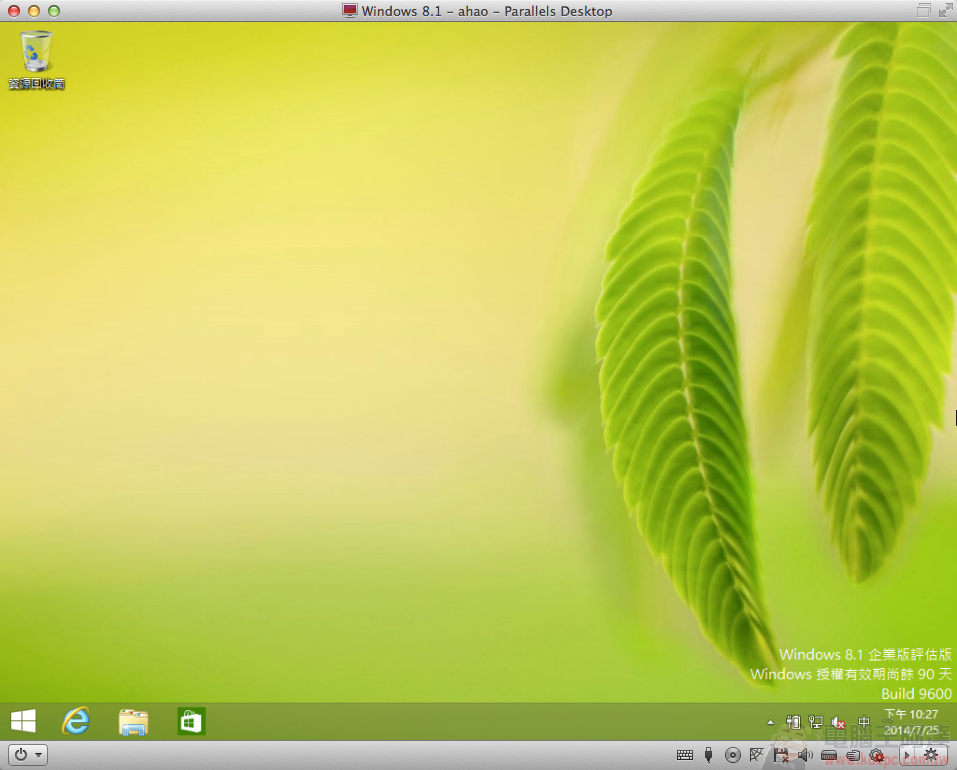Toggle Parallels sound speaker icon
Screen dimensions: 957x770
(x=804, y=755)
